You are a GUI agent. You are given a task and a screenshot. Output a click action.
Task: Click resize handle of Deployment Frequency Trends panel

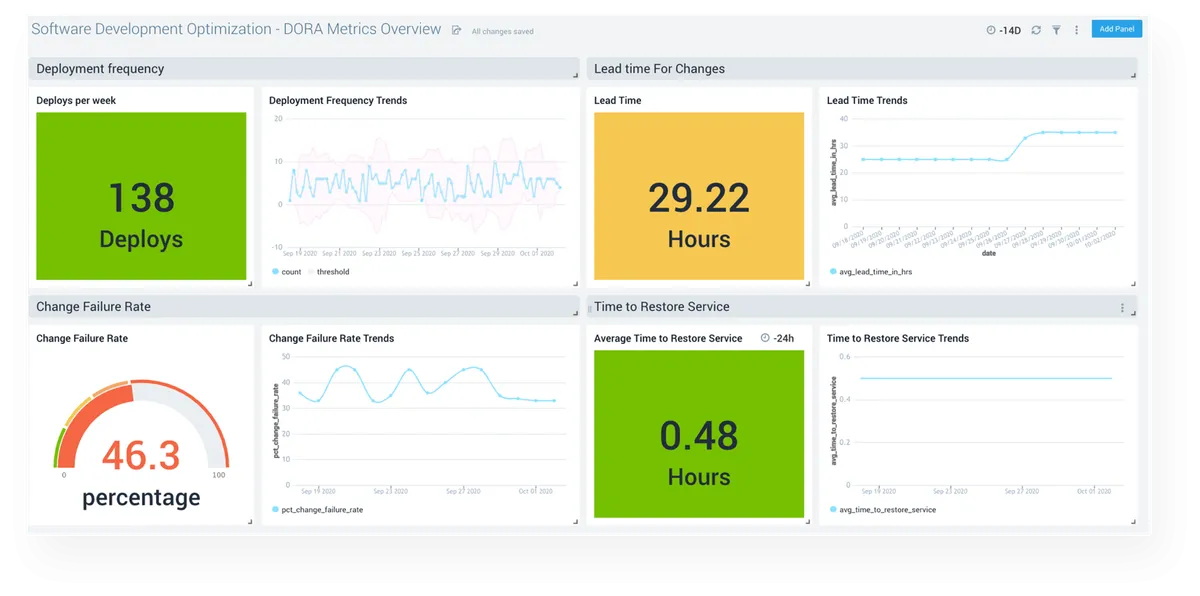tap(575, 284)
